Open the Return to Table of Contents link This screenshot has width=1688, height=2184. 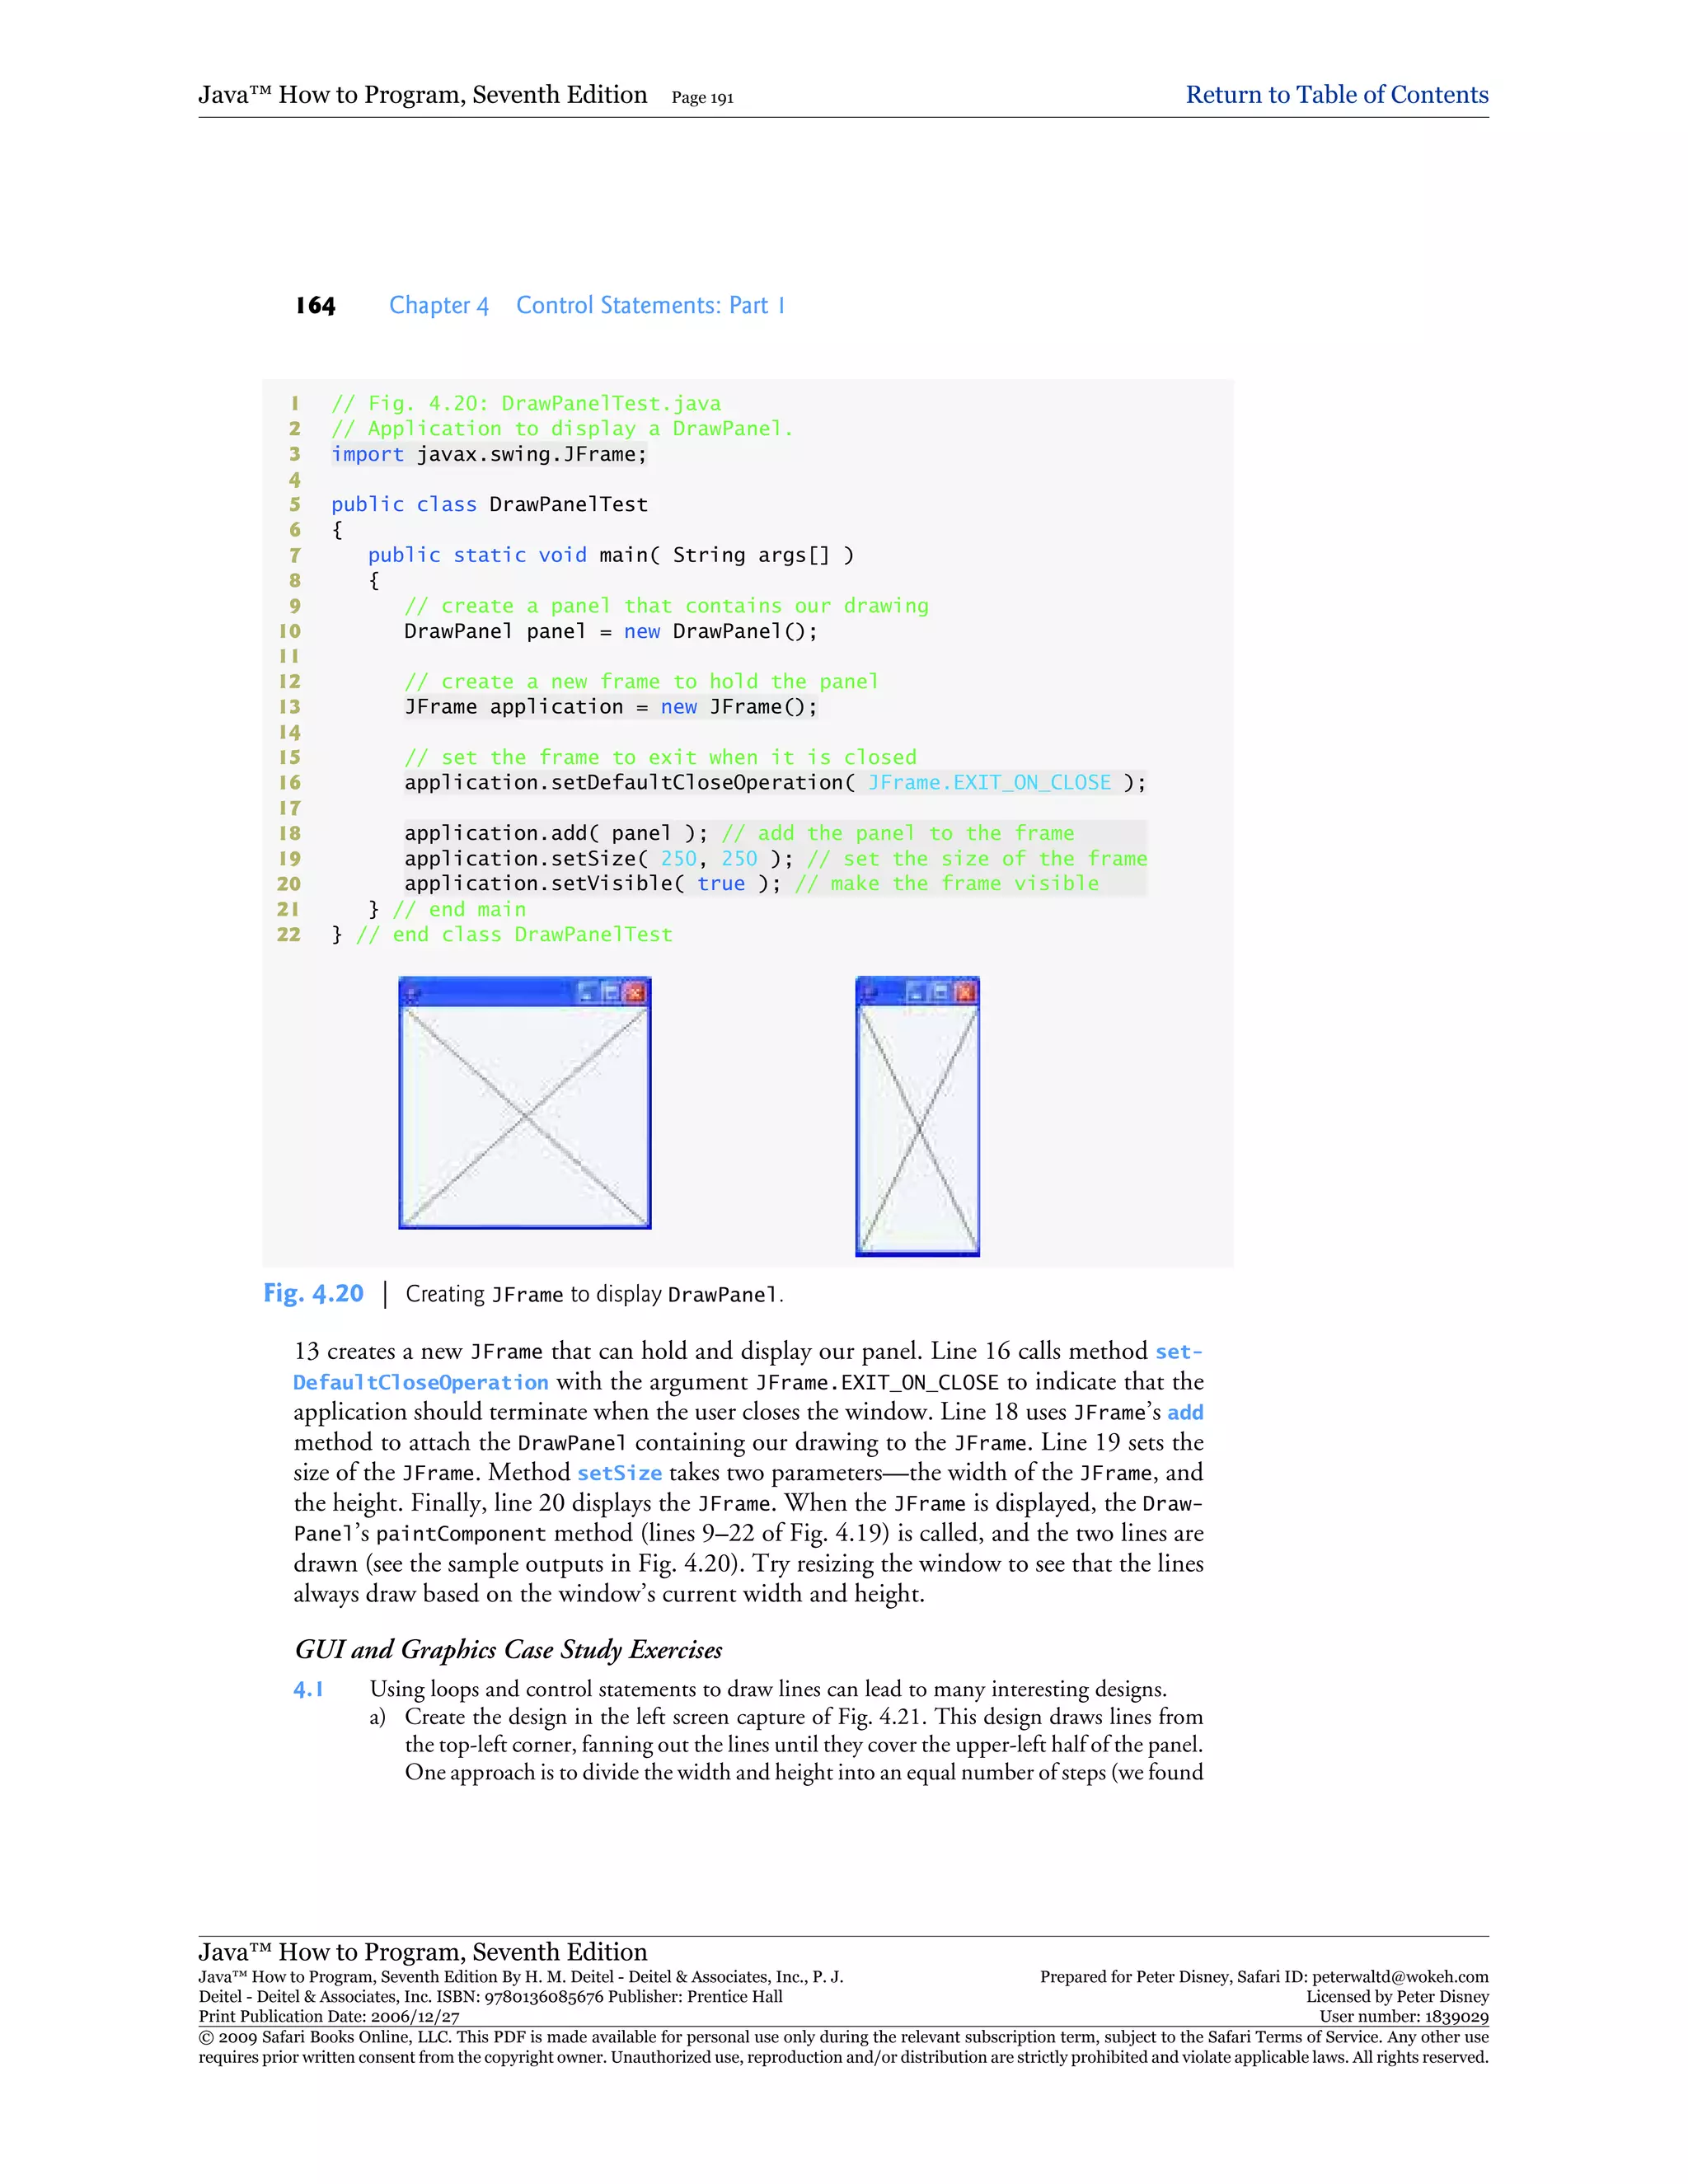[x=1336, y=95]
